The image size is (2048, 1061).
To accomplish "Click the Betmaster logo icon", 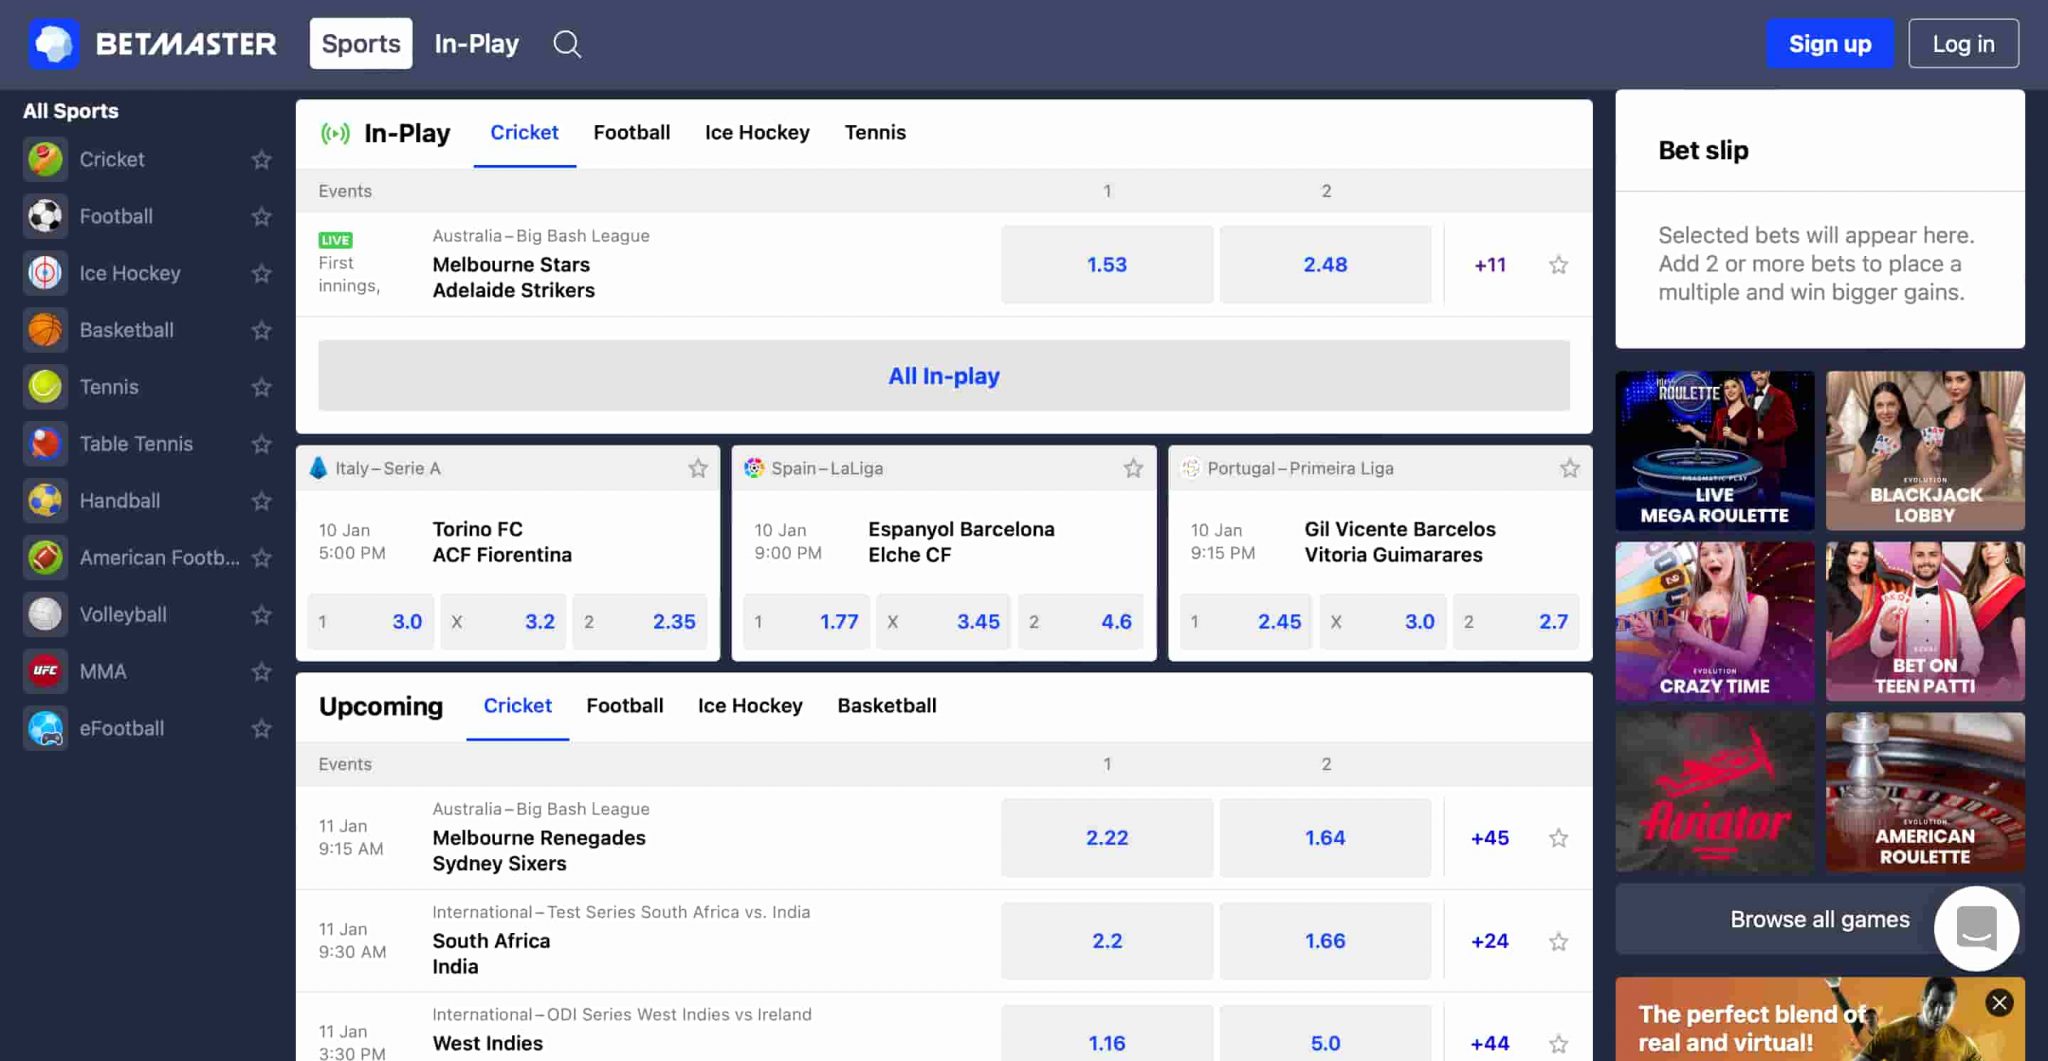I will point(53,44).
